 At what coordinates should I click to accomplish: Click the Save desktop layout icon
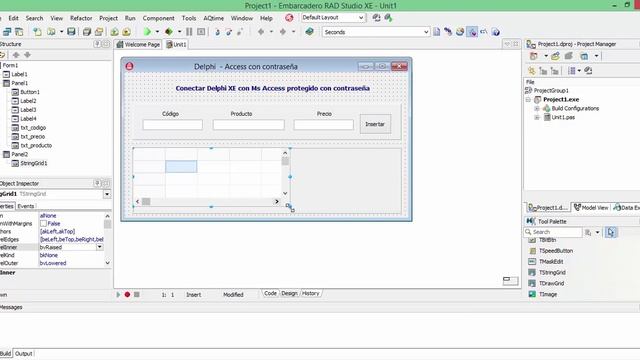point(376,18)
